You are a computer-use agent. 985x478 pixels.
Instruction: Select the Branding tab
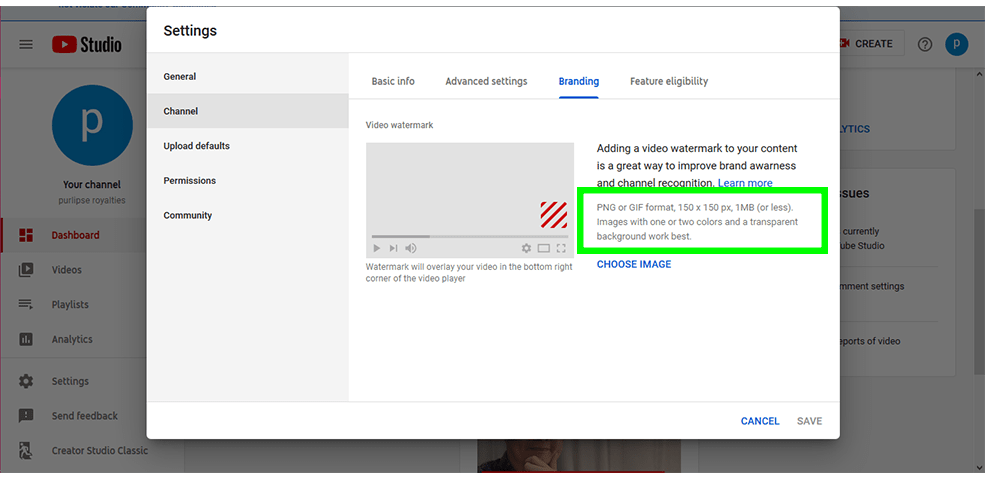click(579, 81)
